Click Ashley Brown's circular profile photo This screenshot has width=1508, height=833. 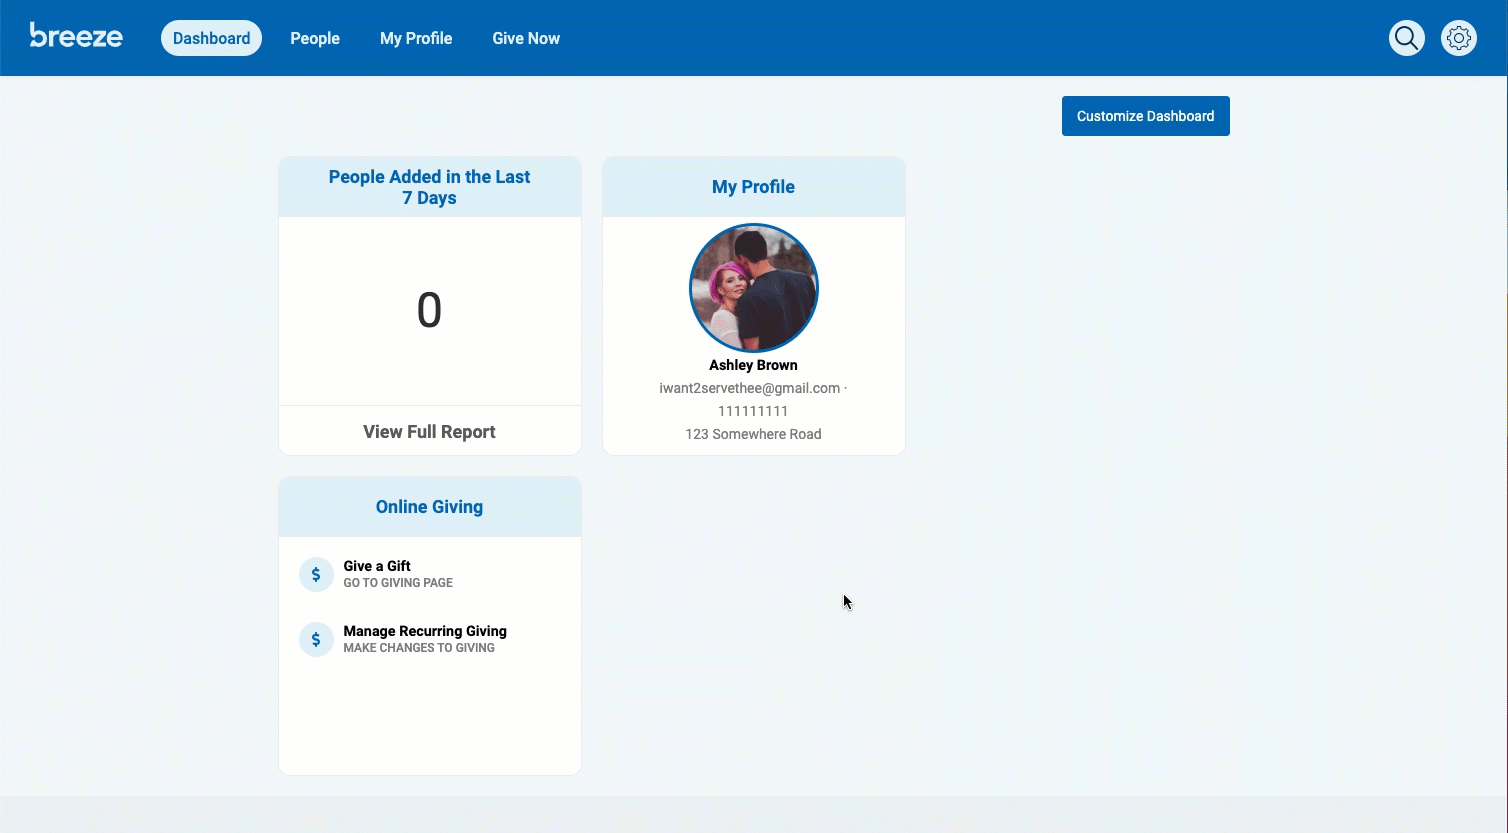[x=753, y=288]
